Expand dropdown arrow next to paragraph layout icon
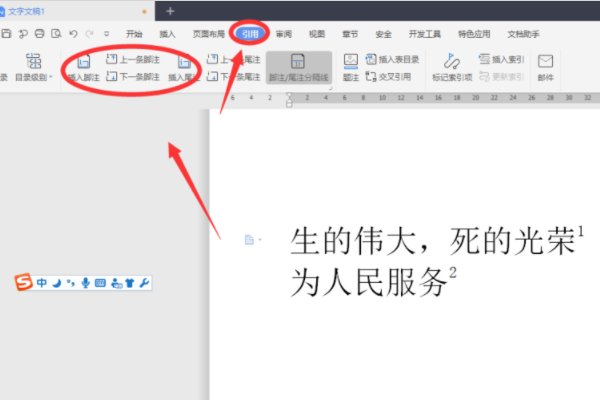Screen dimensions: 600x400 point(260,240)
